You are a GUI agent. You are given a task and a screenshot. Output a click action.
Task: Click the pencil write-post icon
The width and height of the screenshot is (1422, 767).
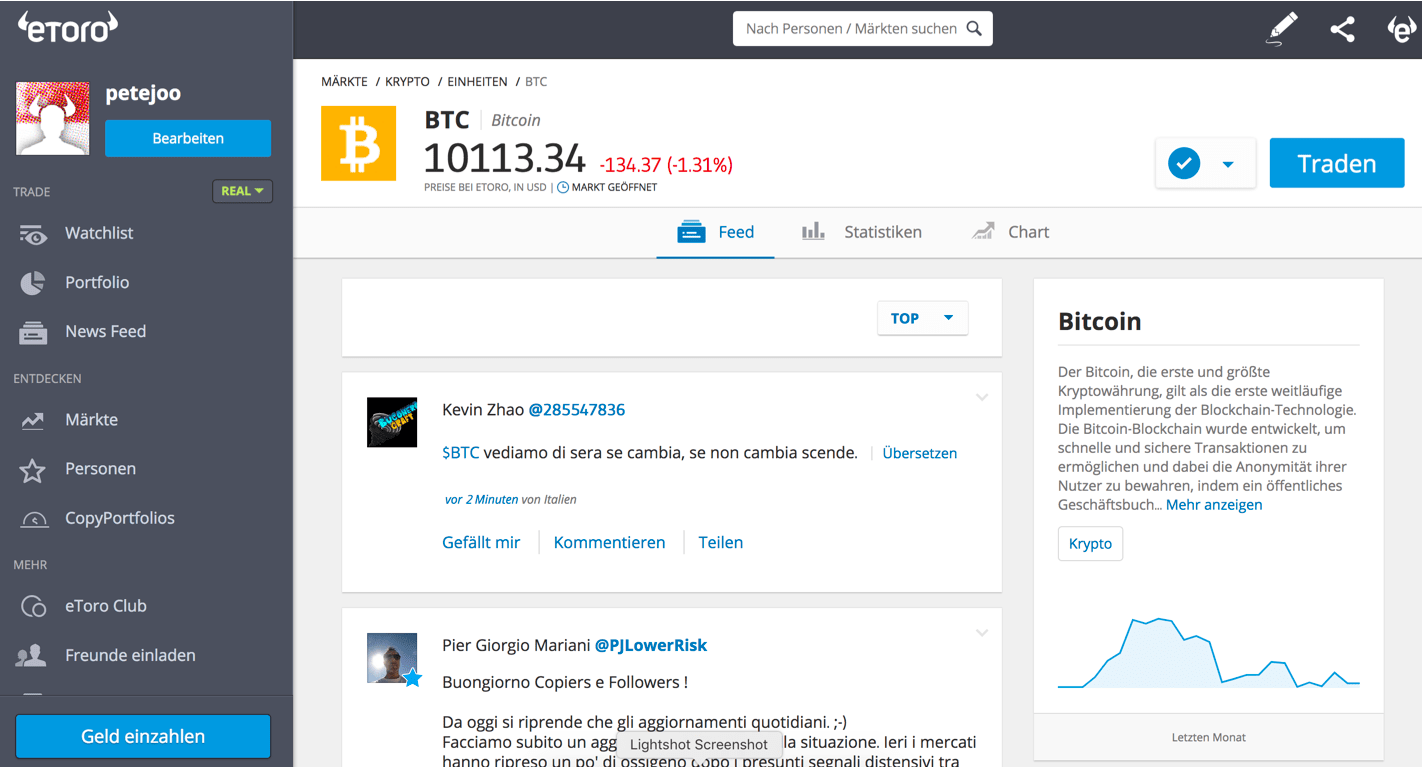1282,28
